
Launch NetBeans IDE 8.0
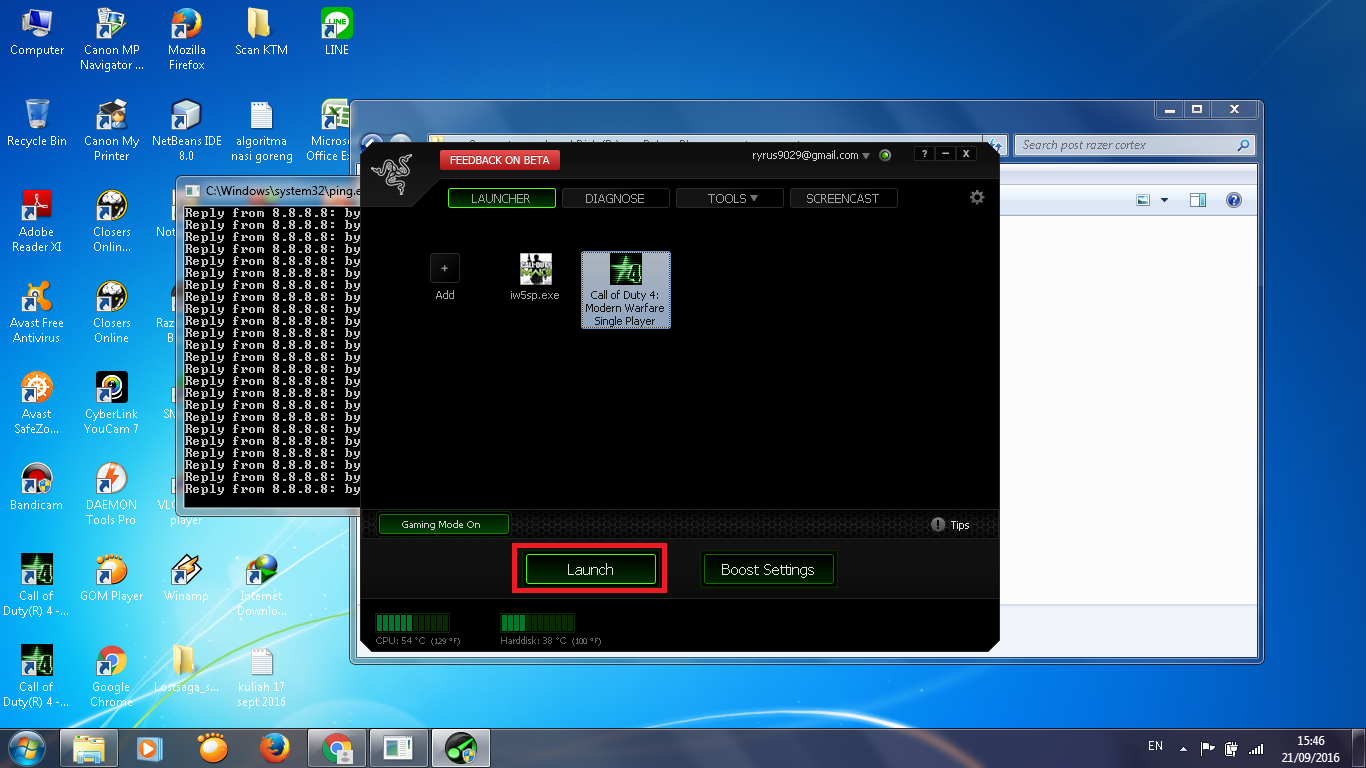186,131
